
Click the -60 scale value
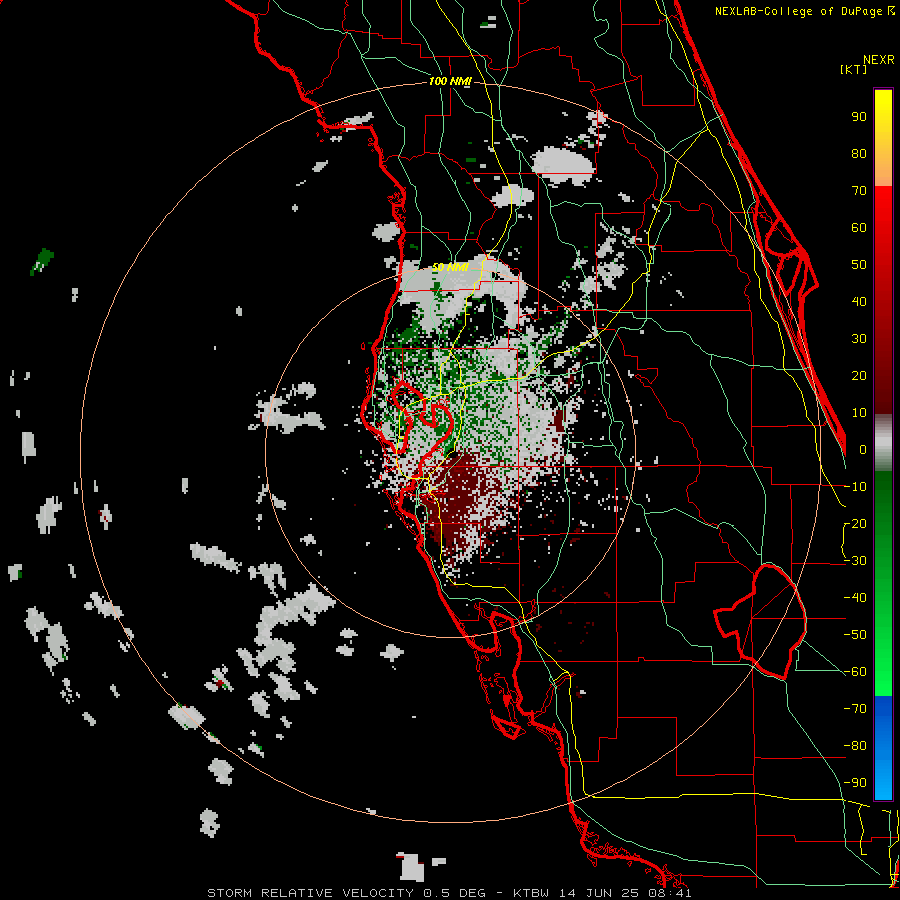855,672
